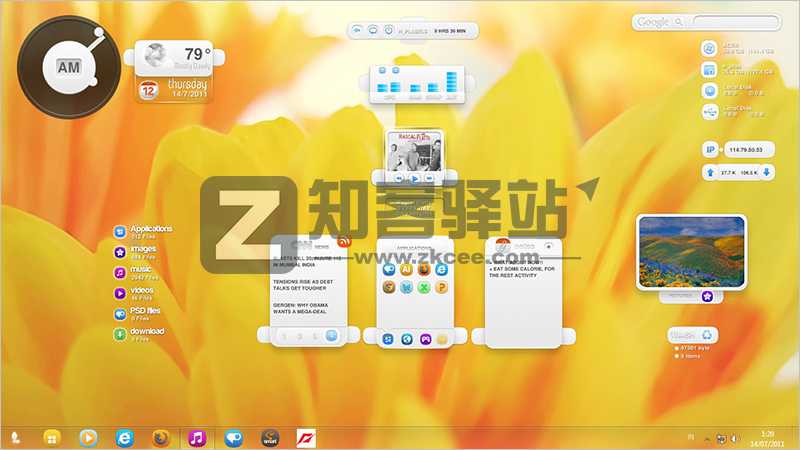This screenshot has height=450, width=800.
Task: Click the second small icon in system monitor widget
Action: [x=395, y=70]
